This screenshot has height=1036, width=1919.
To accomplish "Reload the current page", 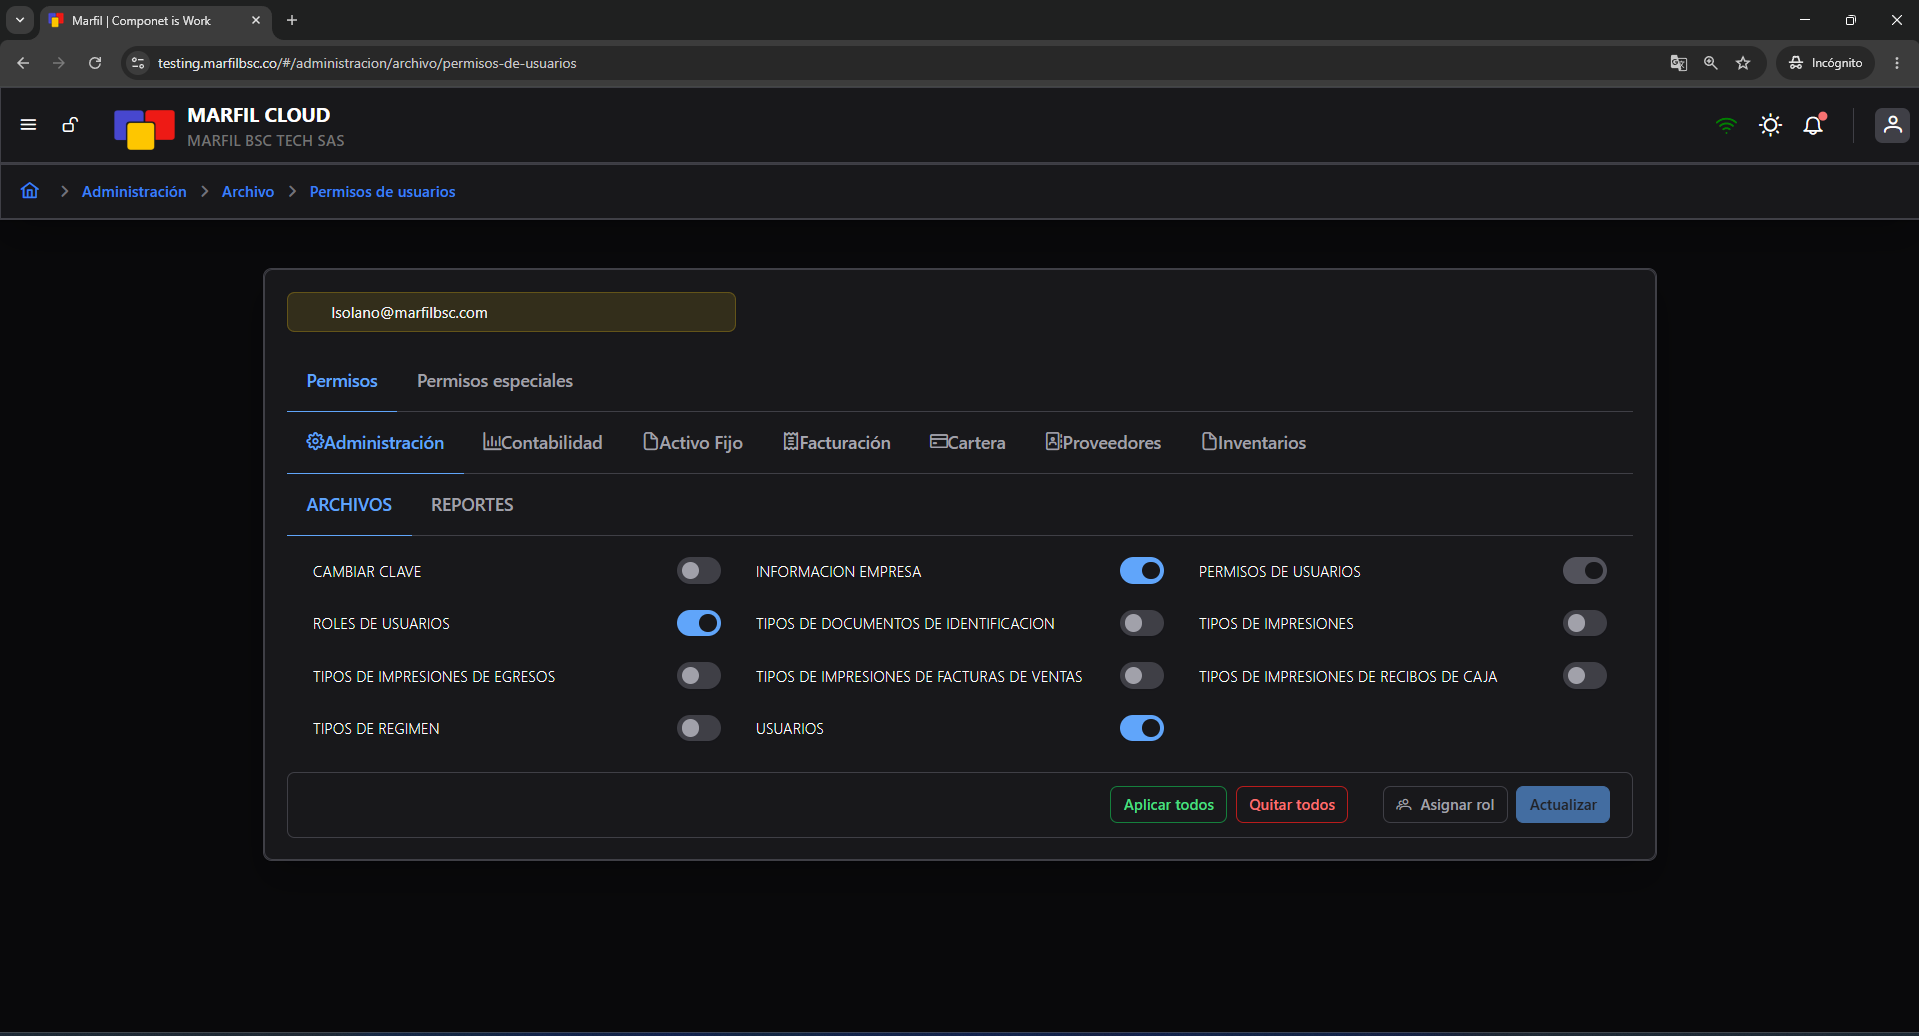I will pyautogui.click(x=95, y=63).
